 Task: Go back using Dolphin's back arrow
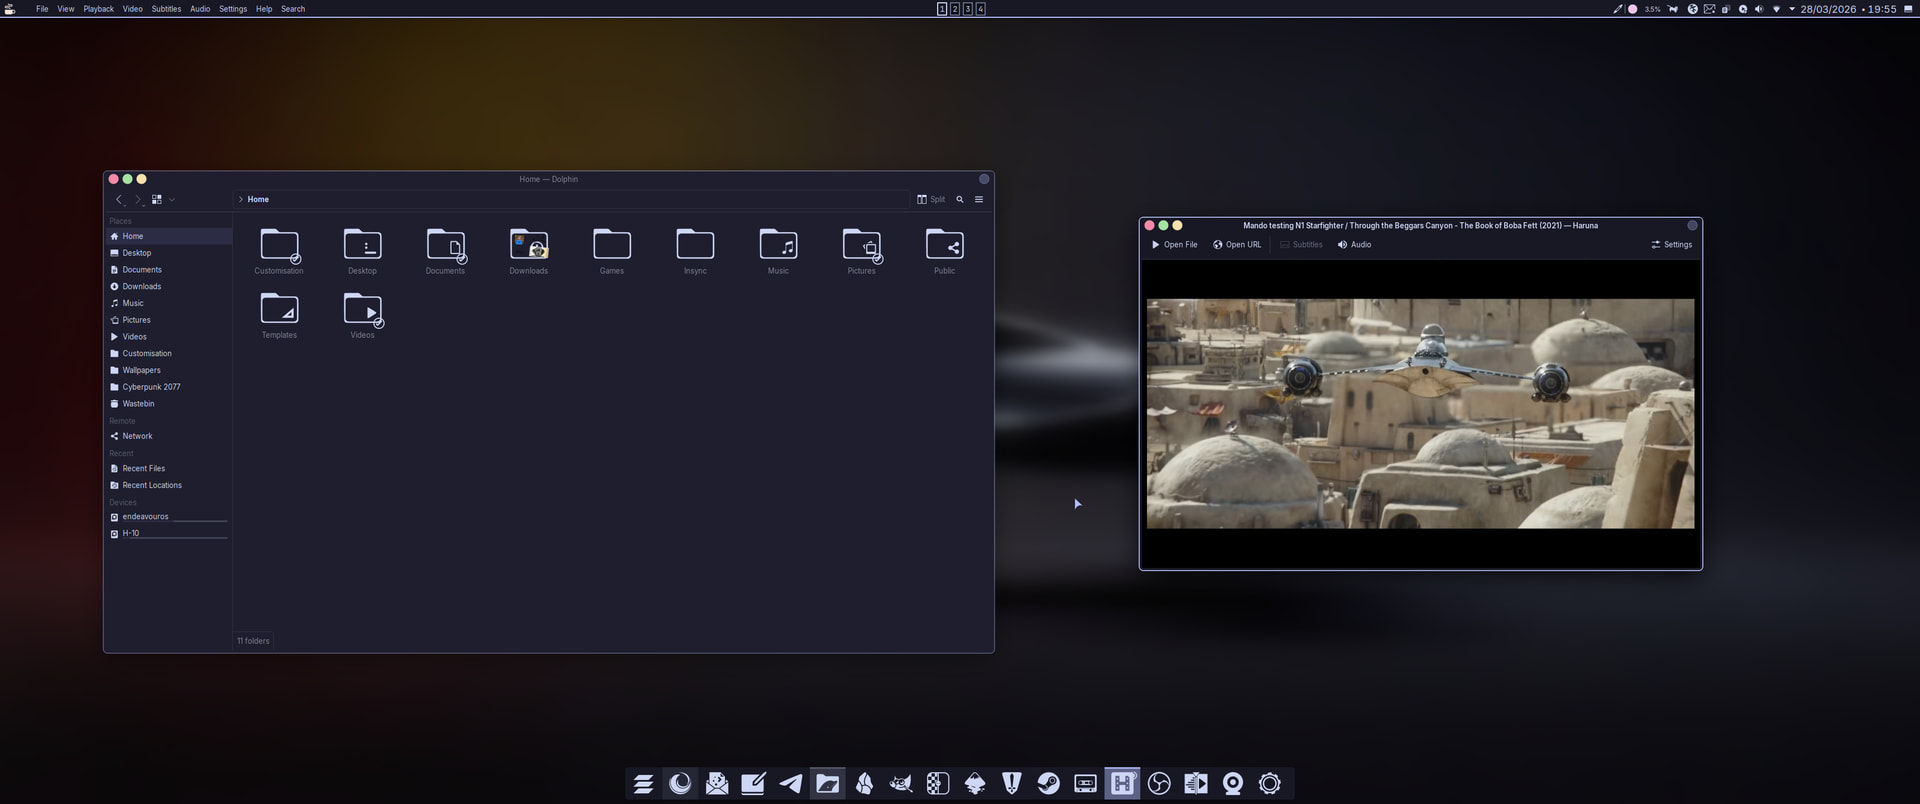pyautogui.click(x=119, y=199)
